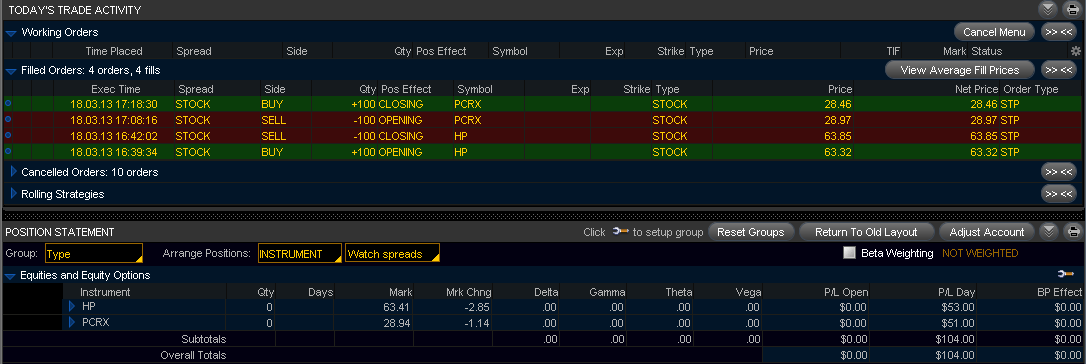Viewport: 1086px width, 364px height.
Task: Click Equities and Equity Options wrench icon
Action: pyautogui.click(x=1067, y=275)
